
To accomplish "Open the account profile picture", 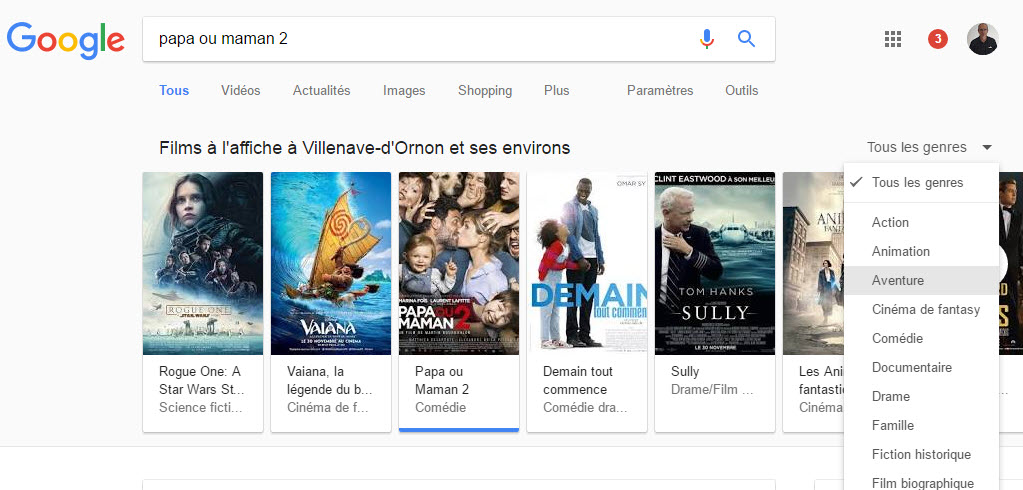I will [983, 39].
